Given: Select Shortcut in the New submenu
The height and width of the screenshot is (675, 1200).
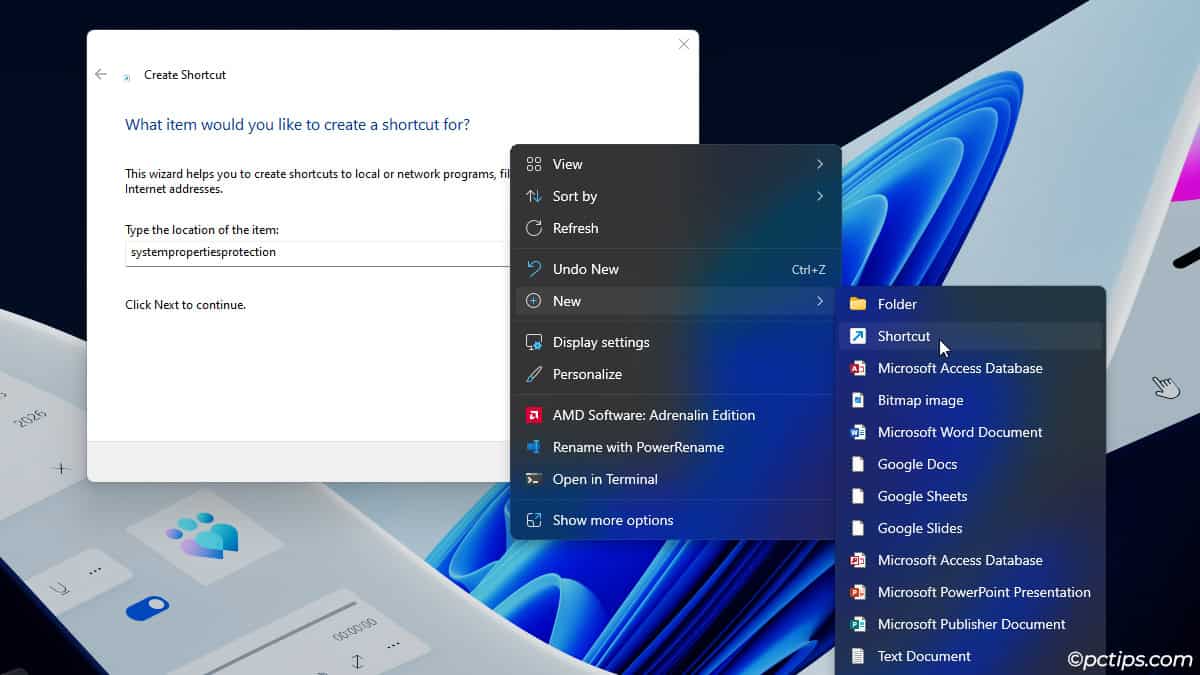Looking at the screenshot, I should 971,336.
